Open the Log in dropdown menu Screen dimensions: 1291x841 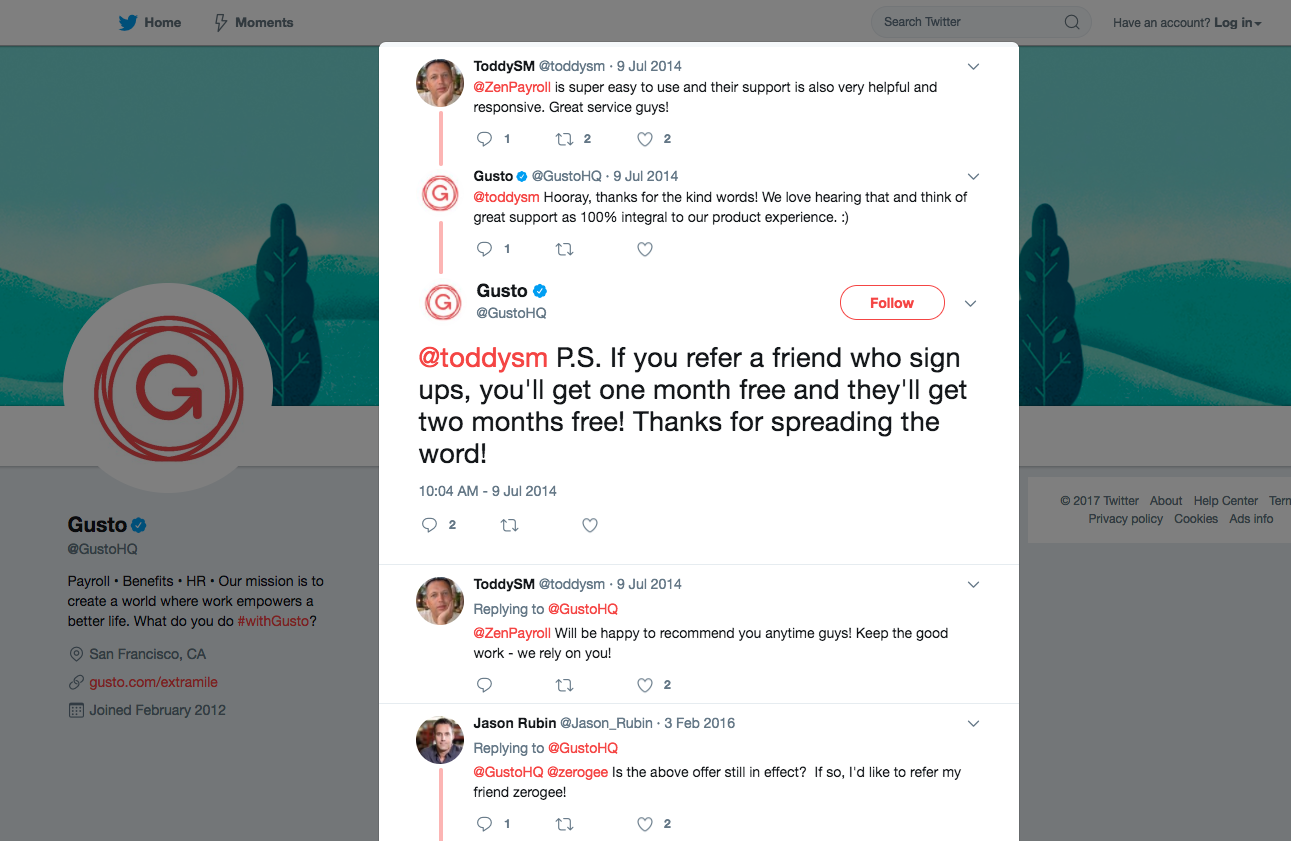(1238, 23)
